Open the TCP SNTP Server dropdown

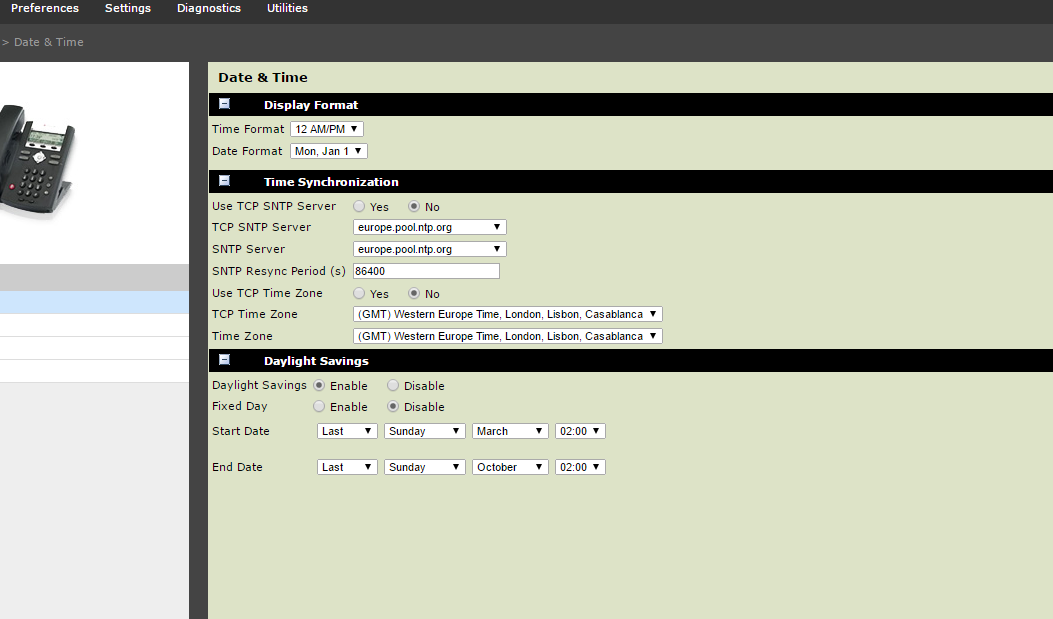430,227
